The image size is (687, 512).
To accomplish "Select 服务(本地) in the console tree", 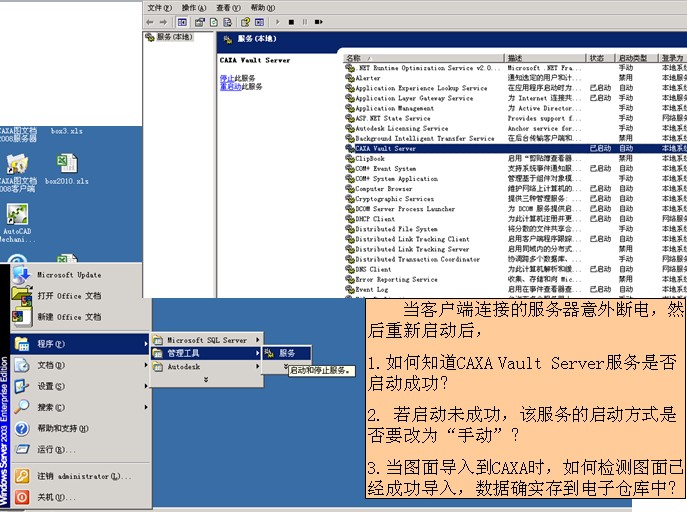I will 170,37.
